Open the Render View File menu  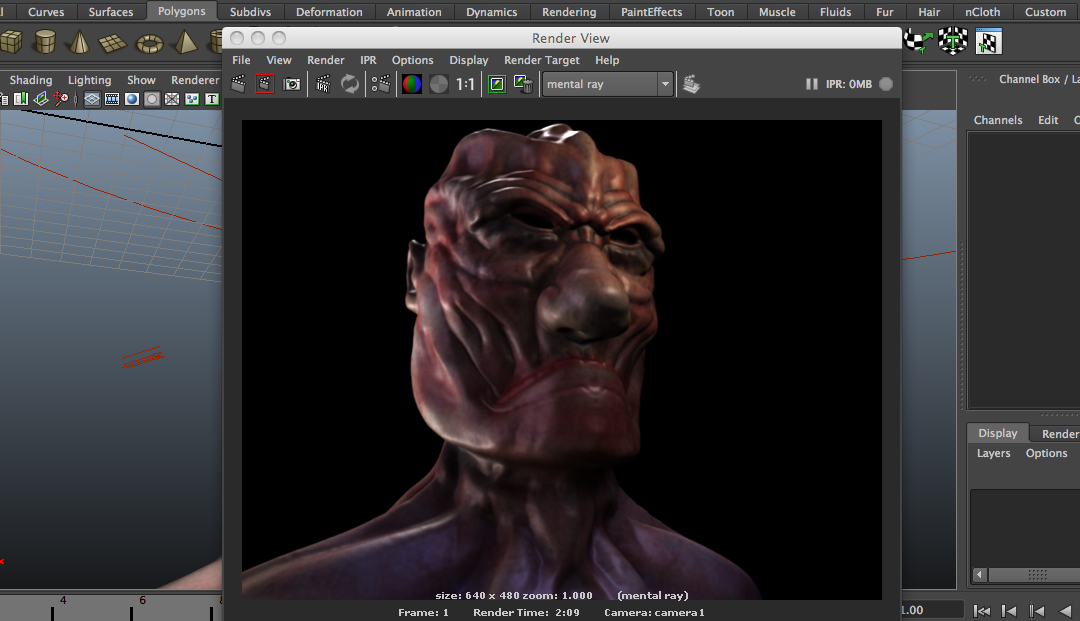pyautogui.click(x=241, y=60)
